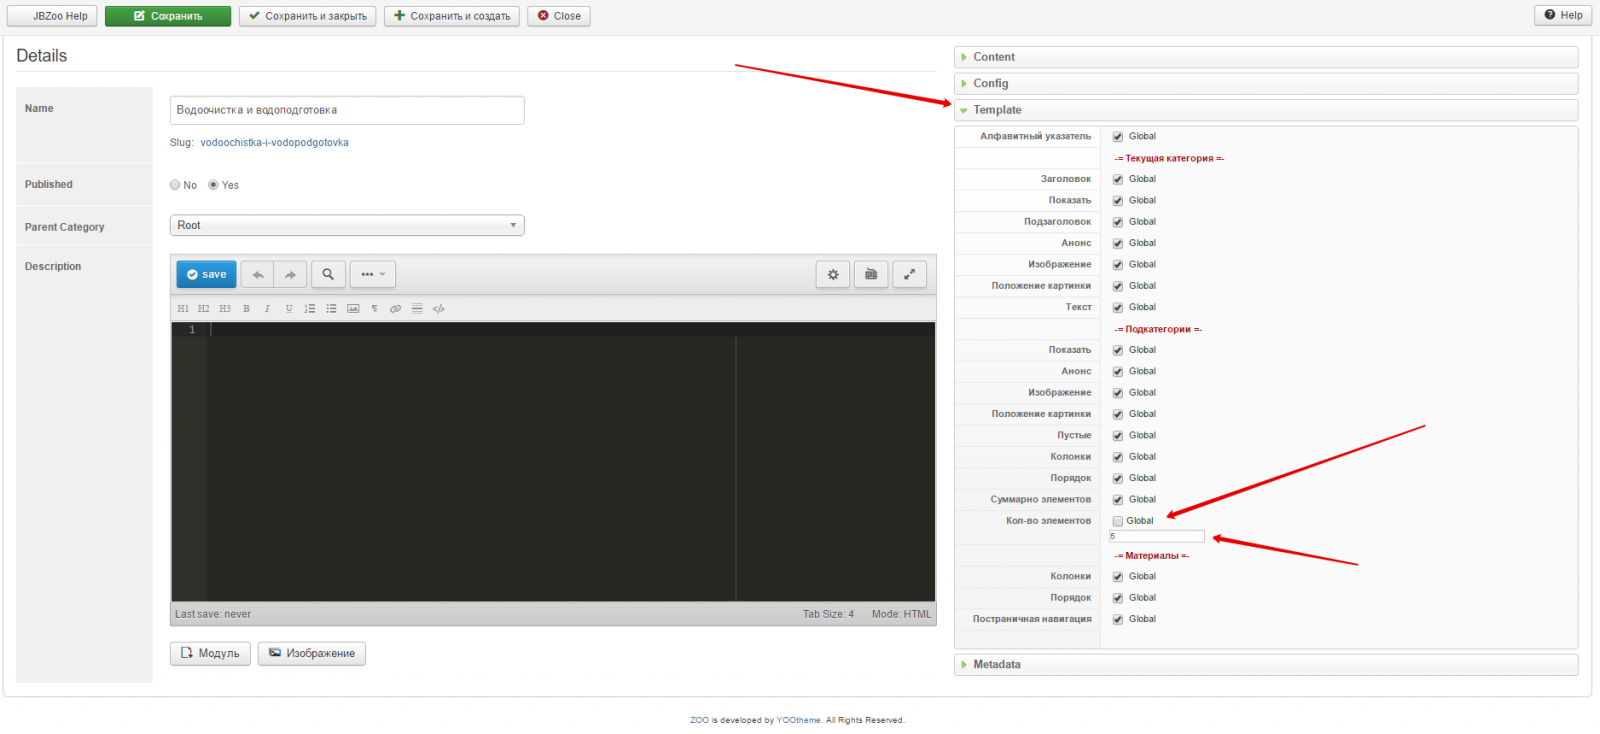Expand the Content panel

(1266, 57)
